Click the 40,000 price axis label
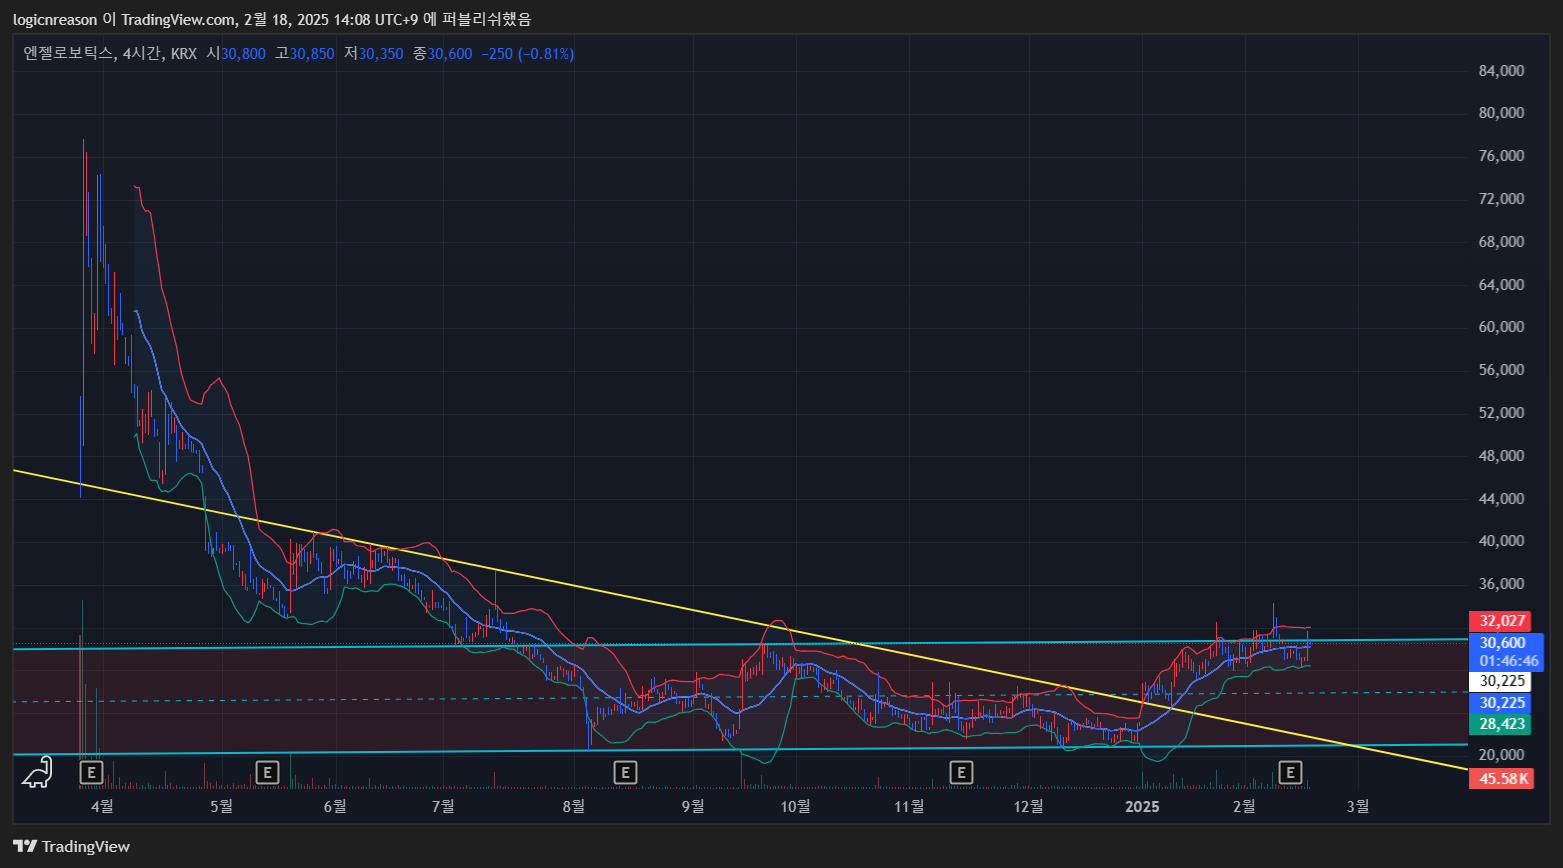 click(1501, 541)
